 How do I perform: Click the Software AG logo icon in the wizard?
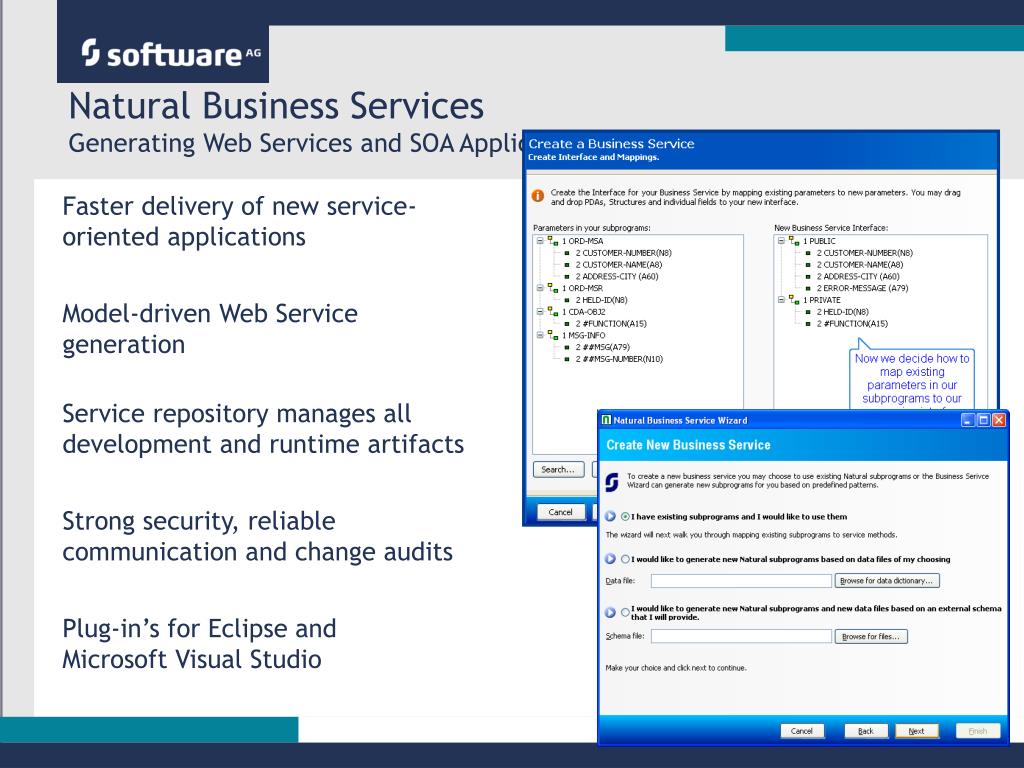click(x=611, y=481)
